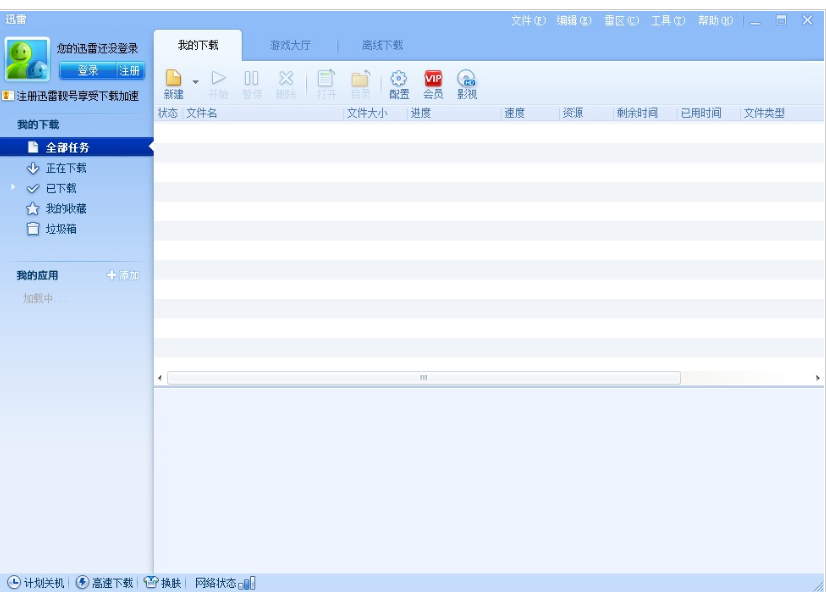Sort by the 文件类型 column header

point(782,113)
